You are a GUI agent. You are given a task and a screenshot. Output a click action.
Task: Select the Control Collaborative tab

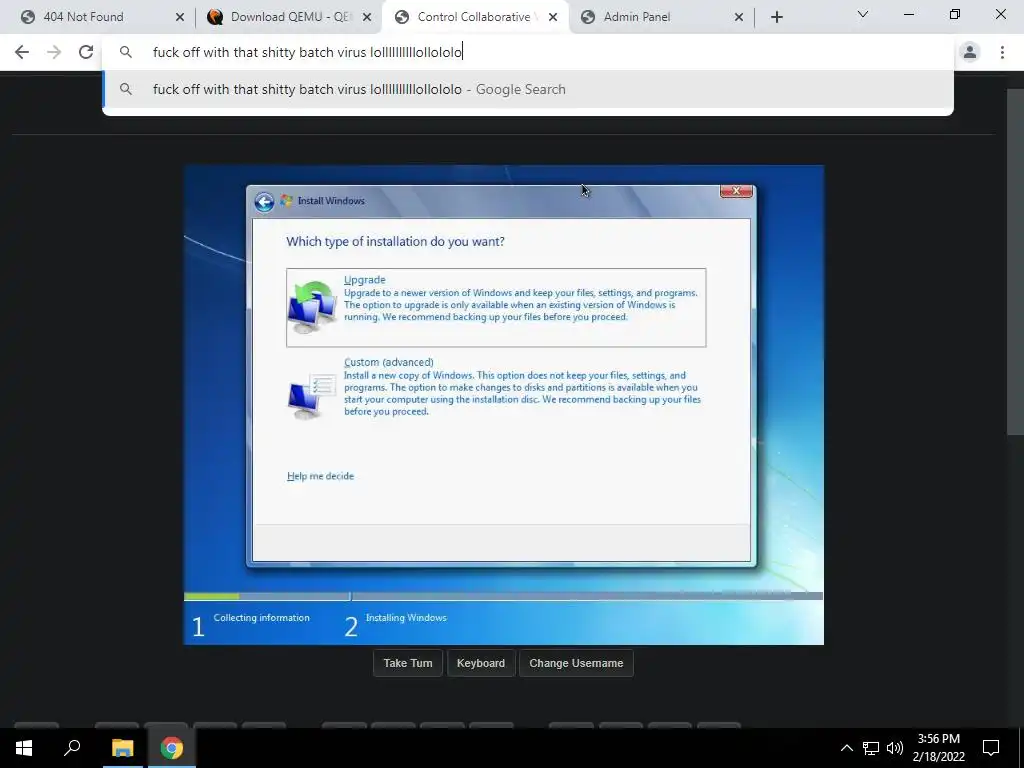(x=473, y=17)
